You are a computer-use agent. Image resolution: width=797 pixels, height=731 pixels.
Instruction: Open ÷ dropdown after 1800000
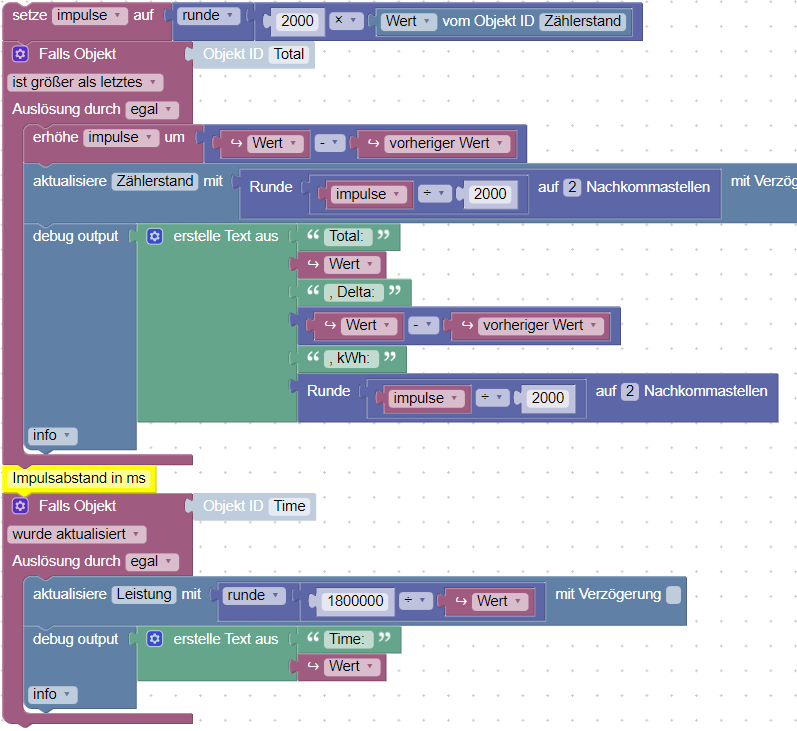(415, 601)
